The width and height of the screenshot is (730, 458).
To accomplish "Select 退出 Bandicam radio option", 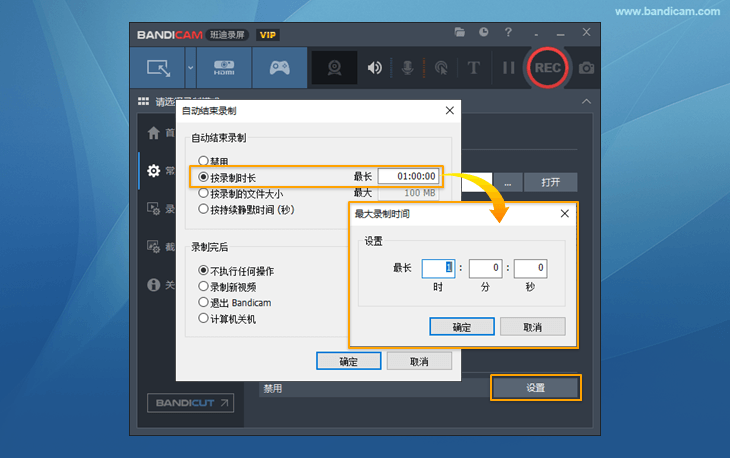I will click(235, 303).
